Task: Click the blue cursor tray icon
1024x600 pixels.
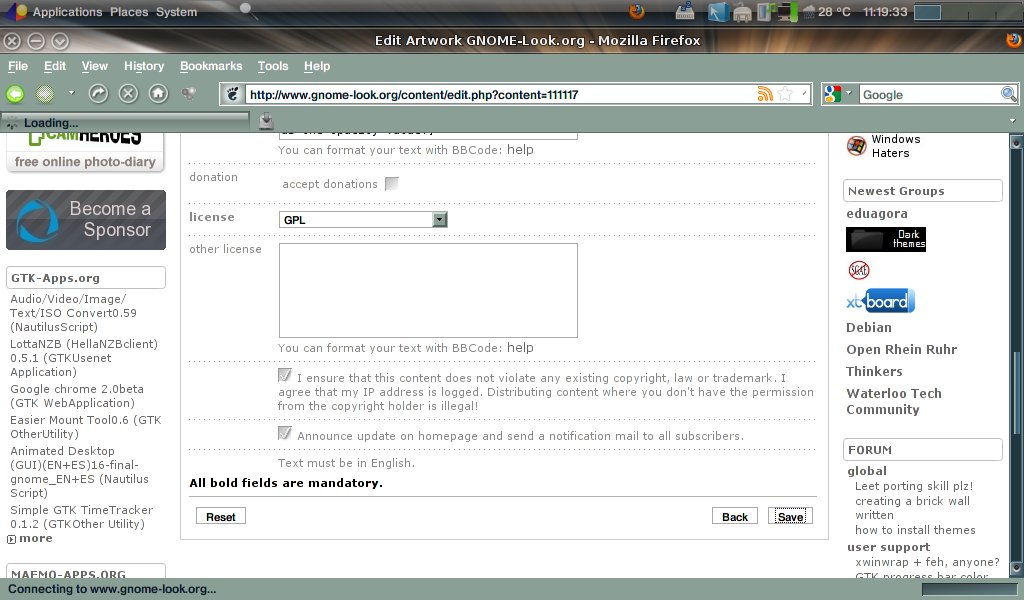Action: [718, 12]
